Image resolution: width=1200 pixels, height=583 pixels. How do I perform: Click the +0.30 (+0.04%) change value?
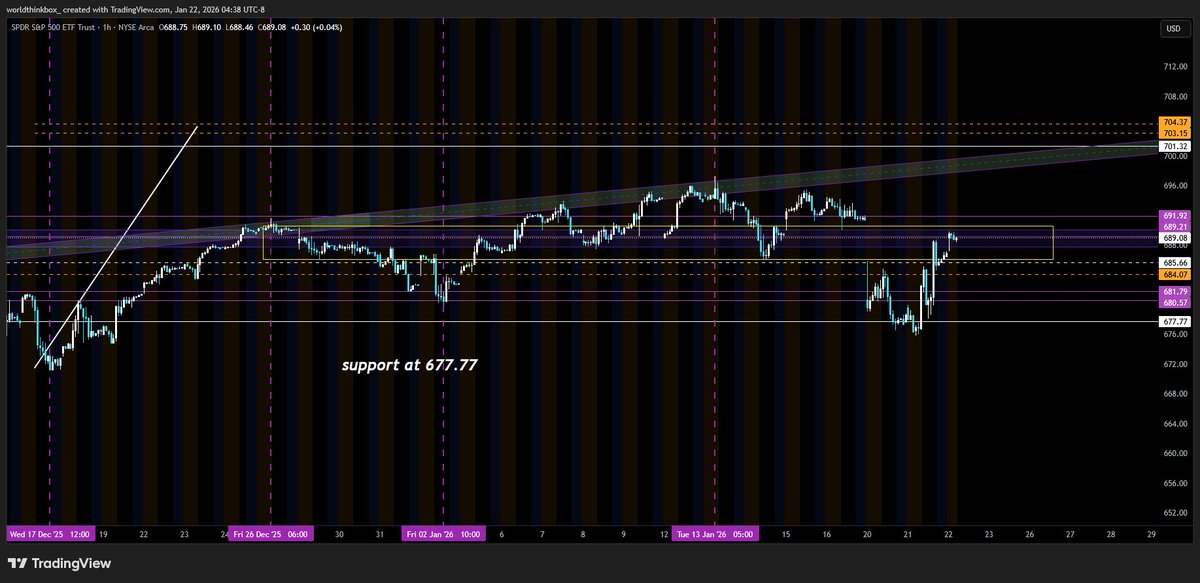(316, 27)
